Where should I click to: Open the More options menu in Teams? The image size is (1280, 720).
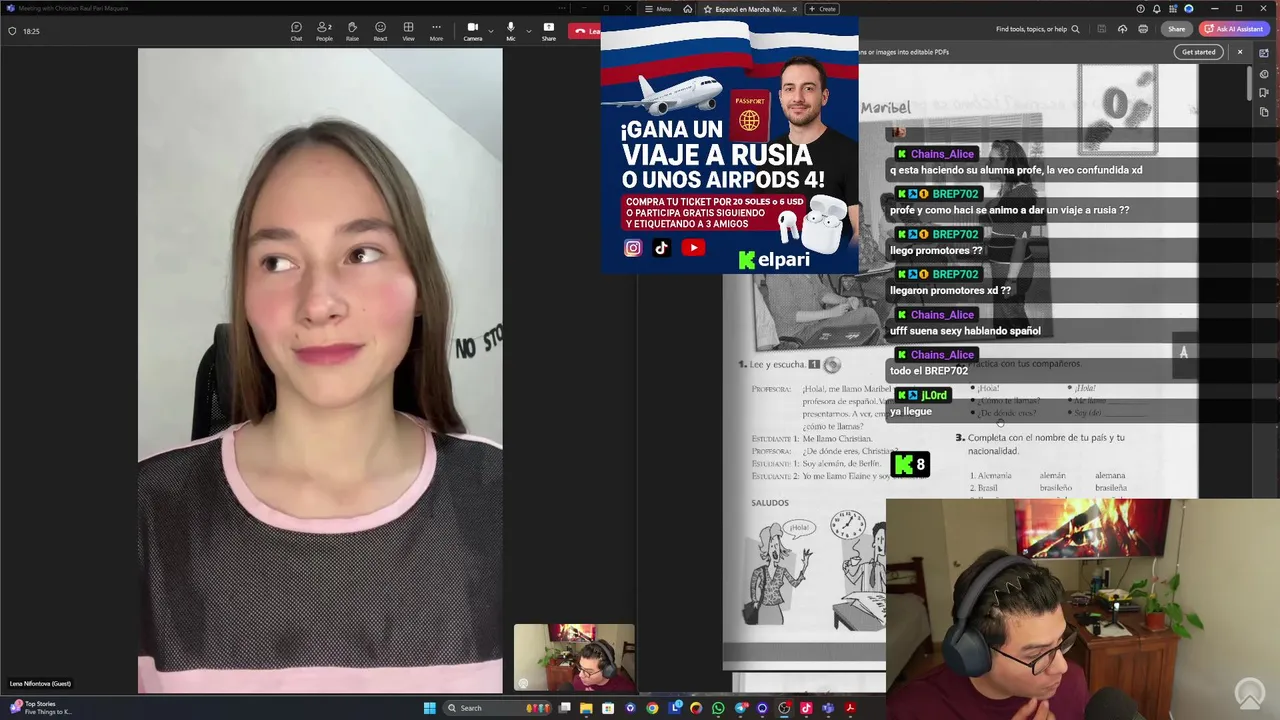click(436, 31)
